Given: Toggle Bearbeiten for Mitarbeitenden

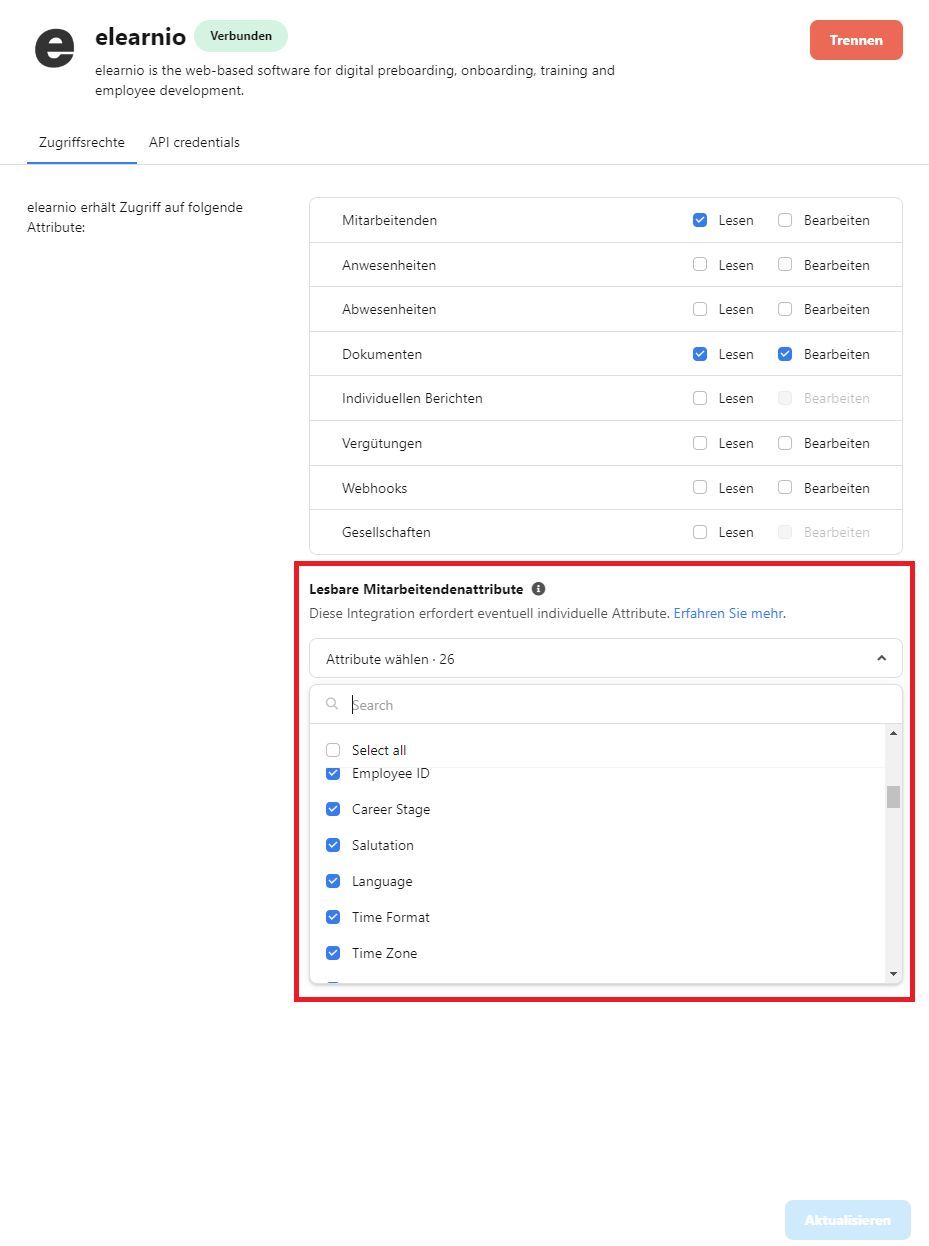Looking at the screenshot, I should click(785, 220).
